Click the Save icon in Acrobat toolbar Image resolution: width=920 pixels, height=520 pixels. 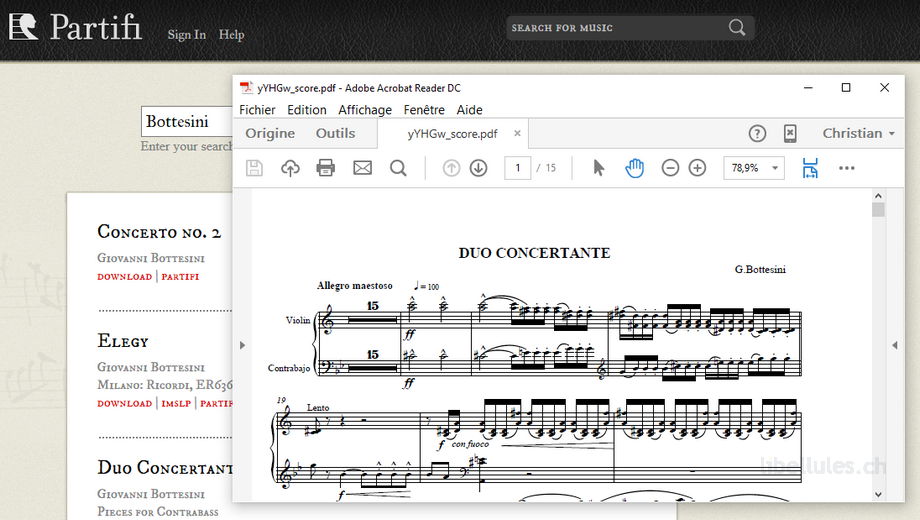(254, 168)
